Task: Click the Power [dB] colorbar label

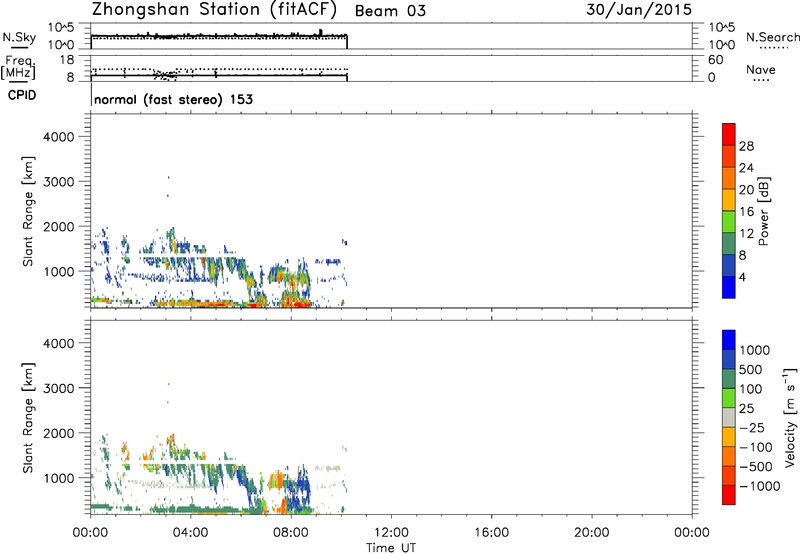Action: tap(763, 211)
